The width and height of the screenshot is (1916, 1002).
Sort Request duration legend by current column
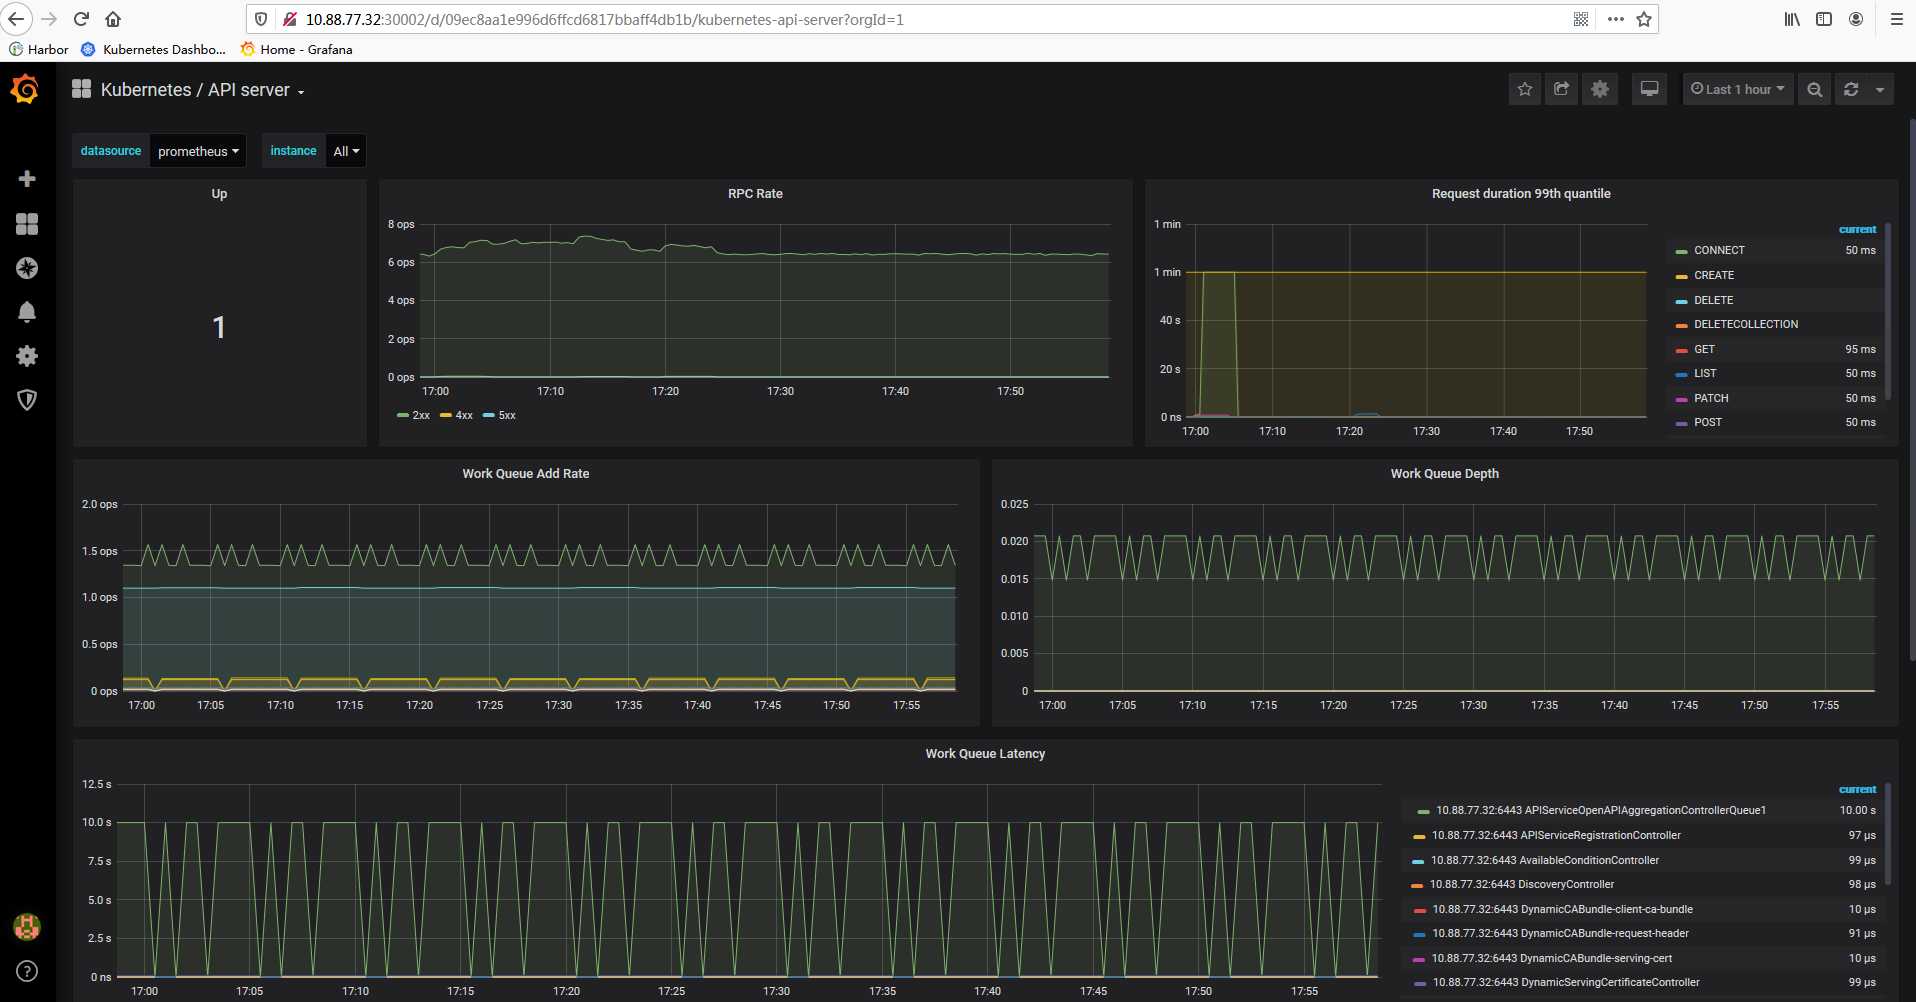pos(1857,229)
